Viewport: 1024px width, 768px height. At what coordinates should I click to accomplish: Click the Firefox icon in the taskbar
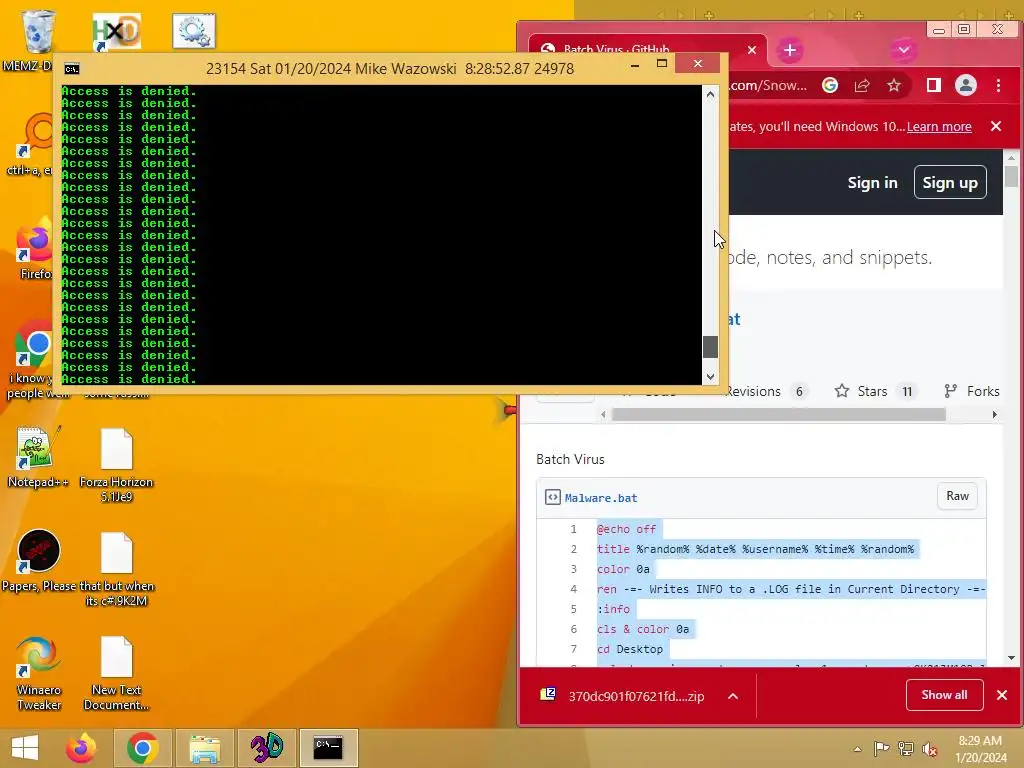tap(81, 748)
